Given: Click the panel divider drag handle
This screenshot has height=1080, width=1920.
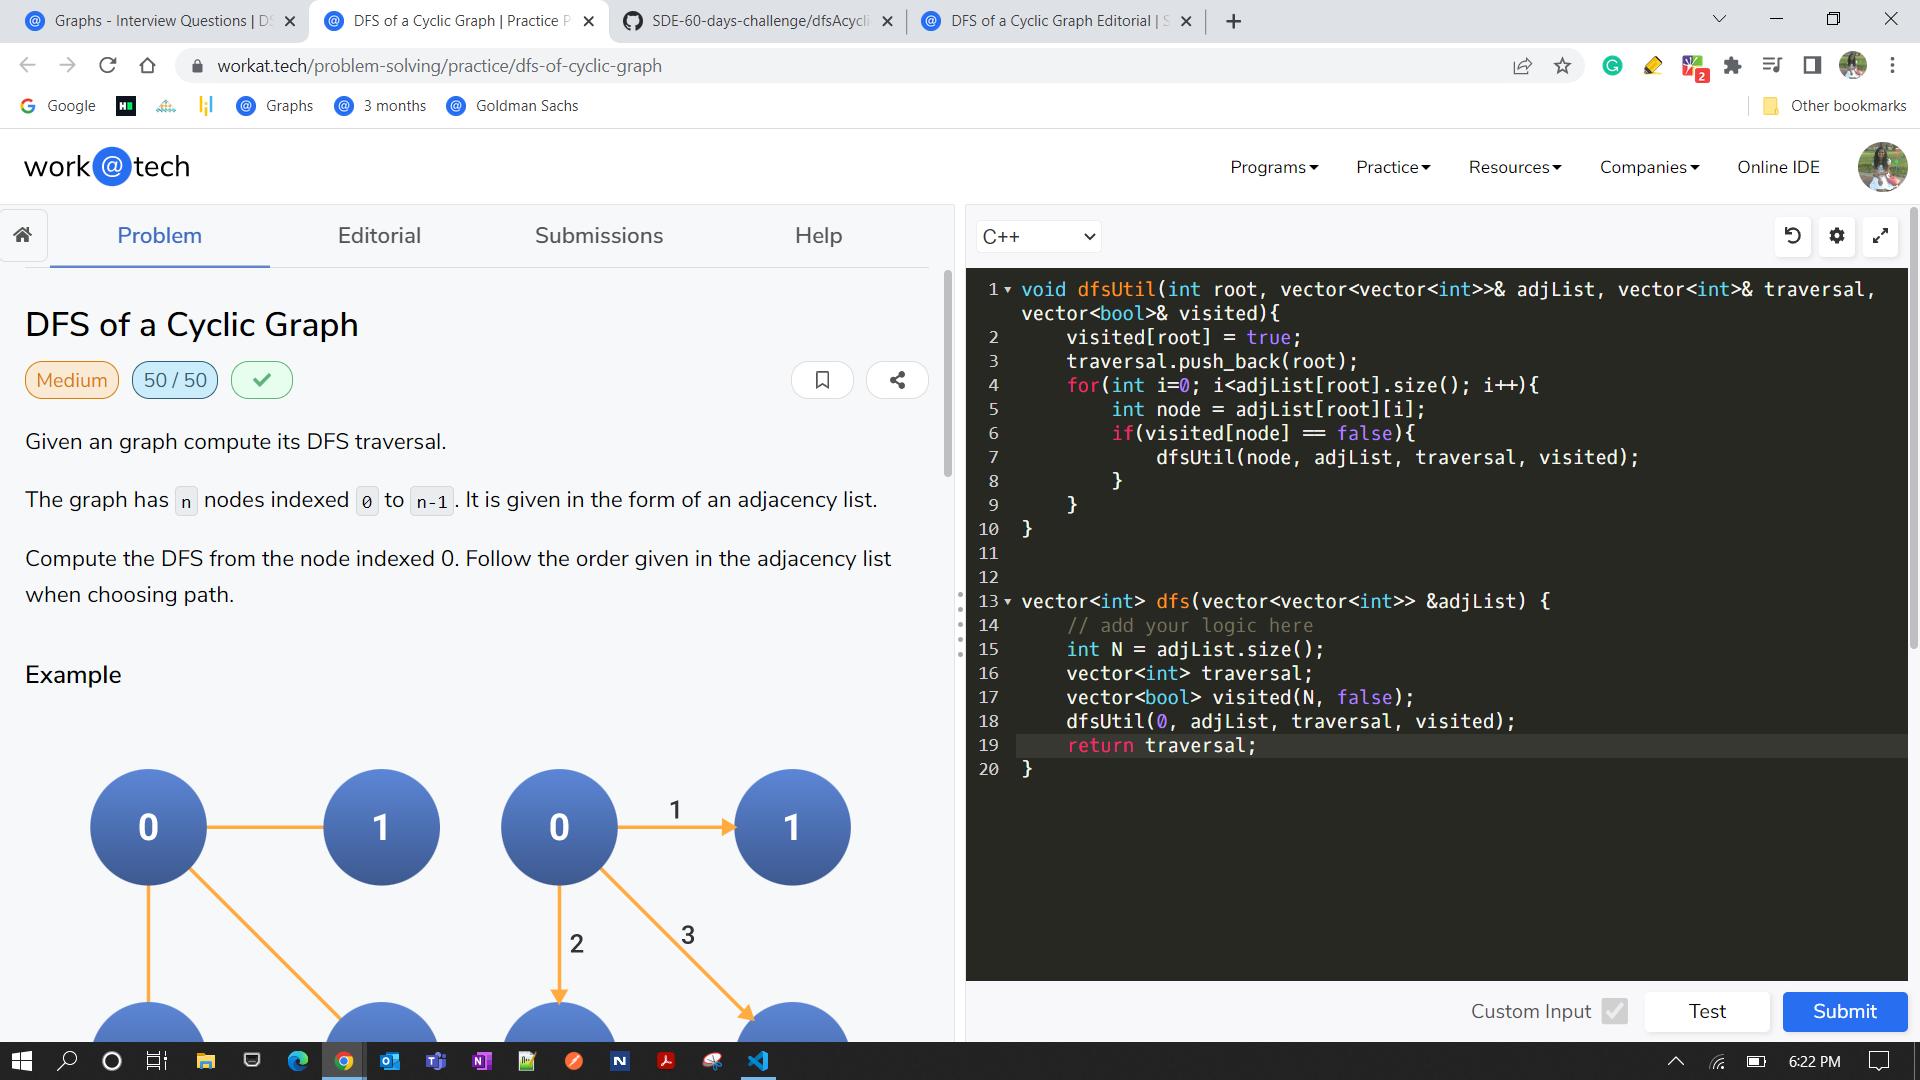Looking at the screenshot, I should 960,624.
